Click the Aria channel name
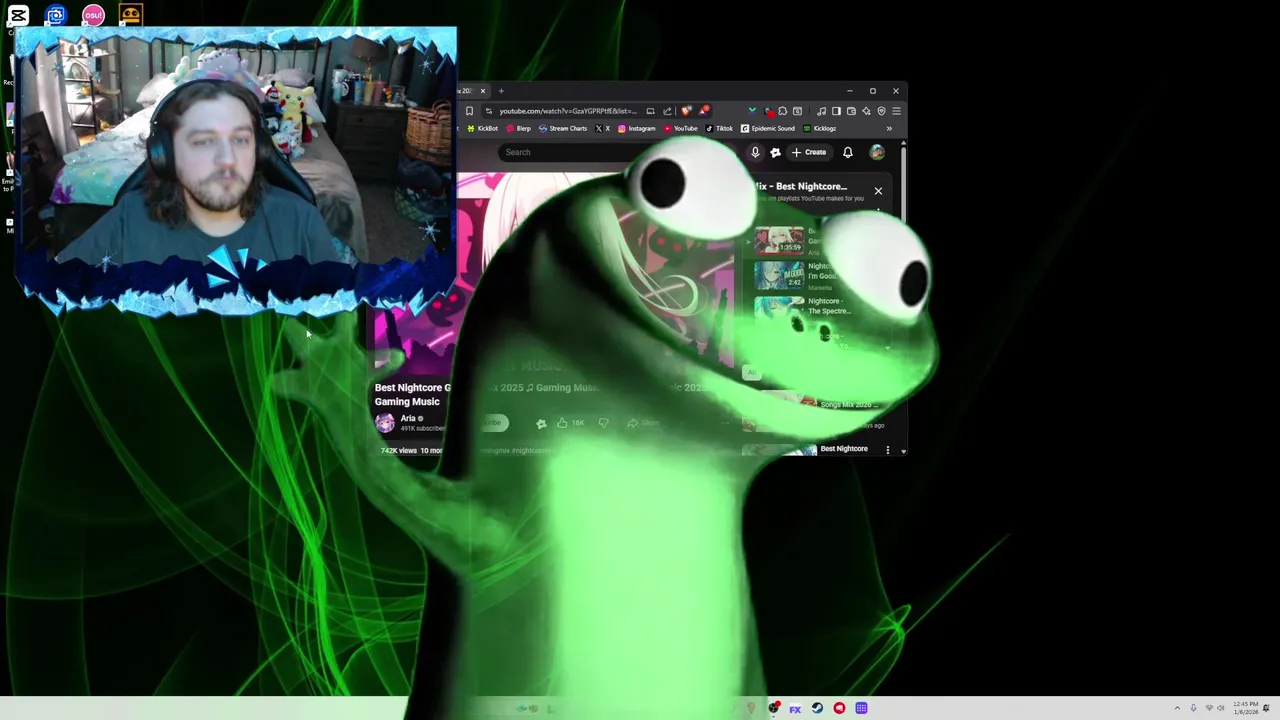 point(408,418)
